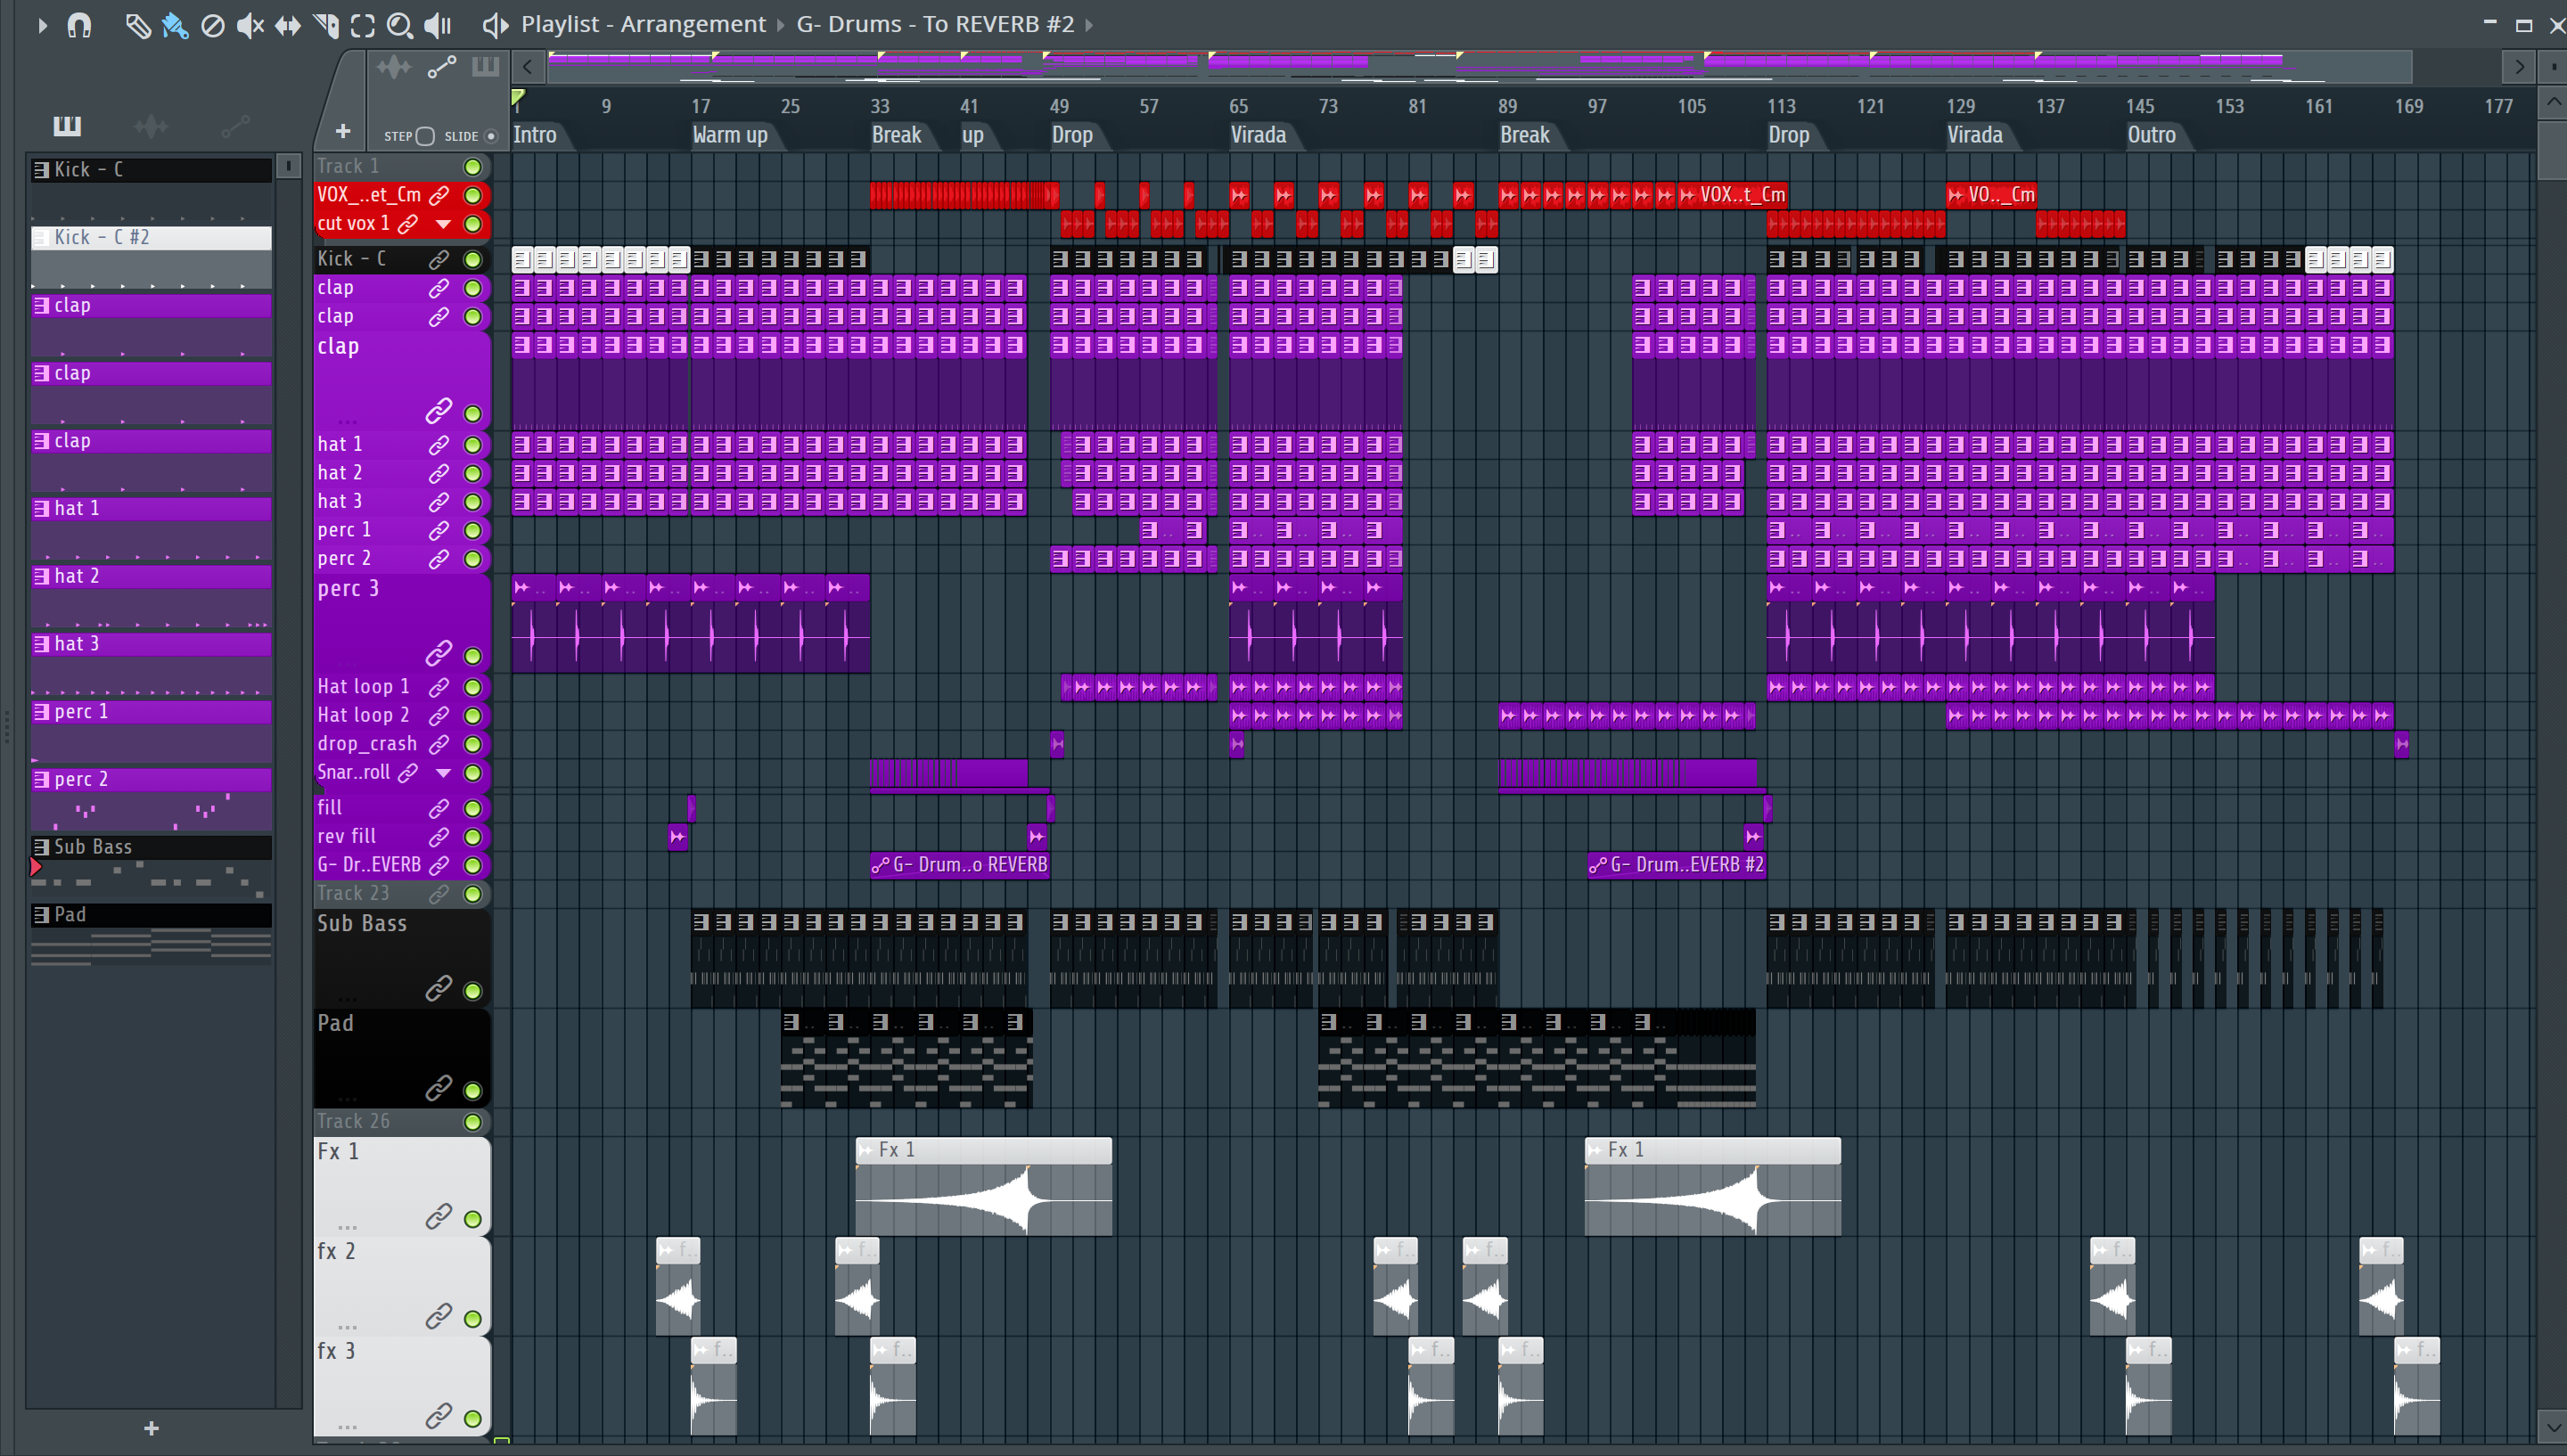2567x1456 pixels.
Task: Select the Playback tool
Action: click(437, 25)
